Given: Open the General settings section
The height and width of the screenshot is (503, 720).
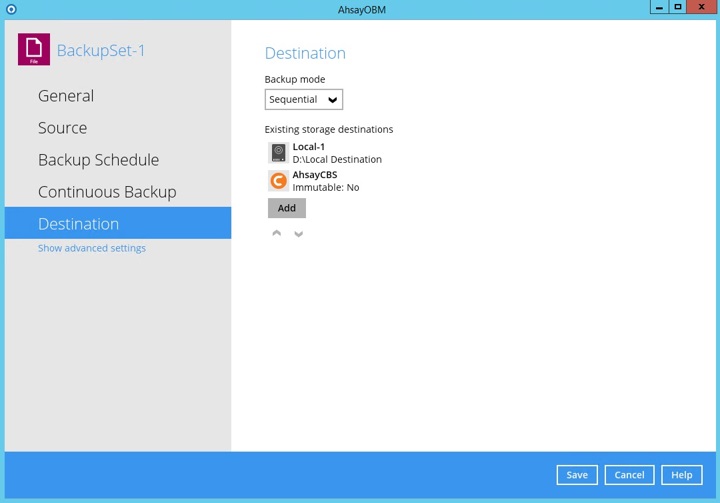Looking at the screenshot, I should pyautogui.click(x=66, y=96).
